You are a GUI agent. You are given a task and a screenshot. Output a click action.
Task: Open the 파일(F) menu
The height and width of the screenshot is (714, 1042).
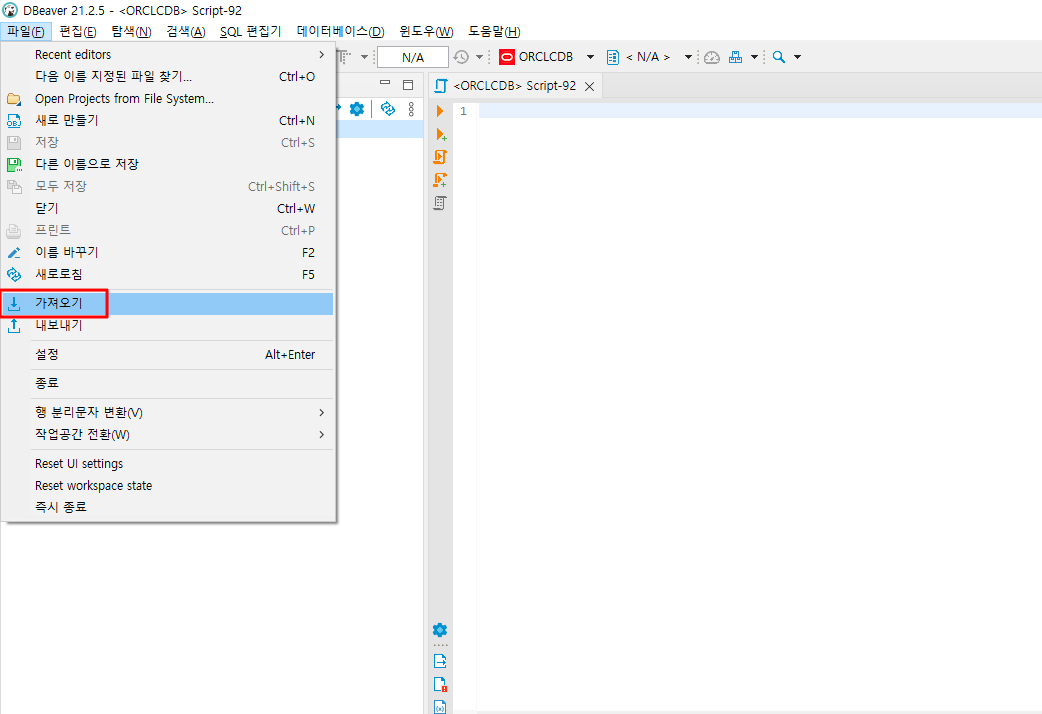coord(26,31)
